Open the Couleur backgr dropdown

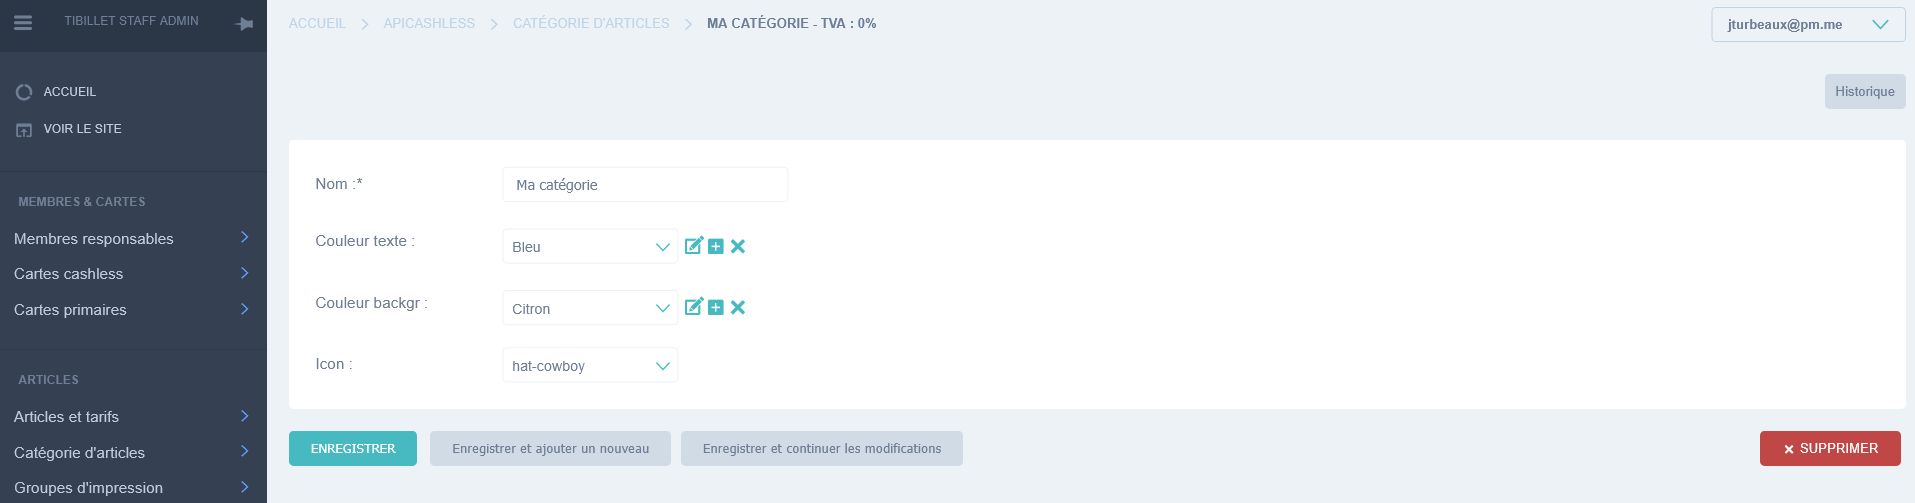tap(590, 308)
